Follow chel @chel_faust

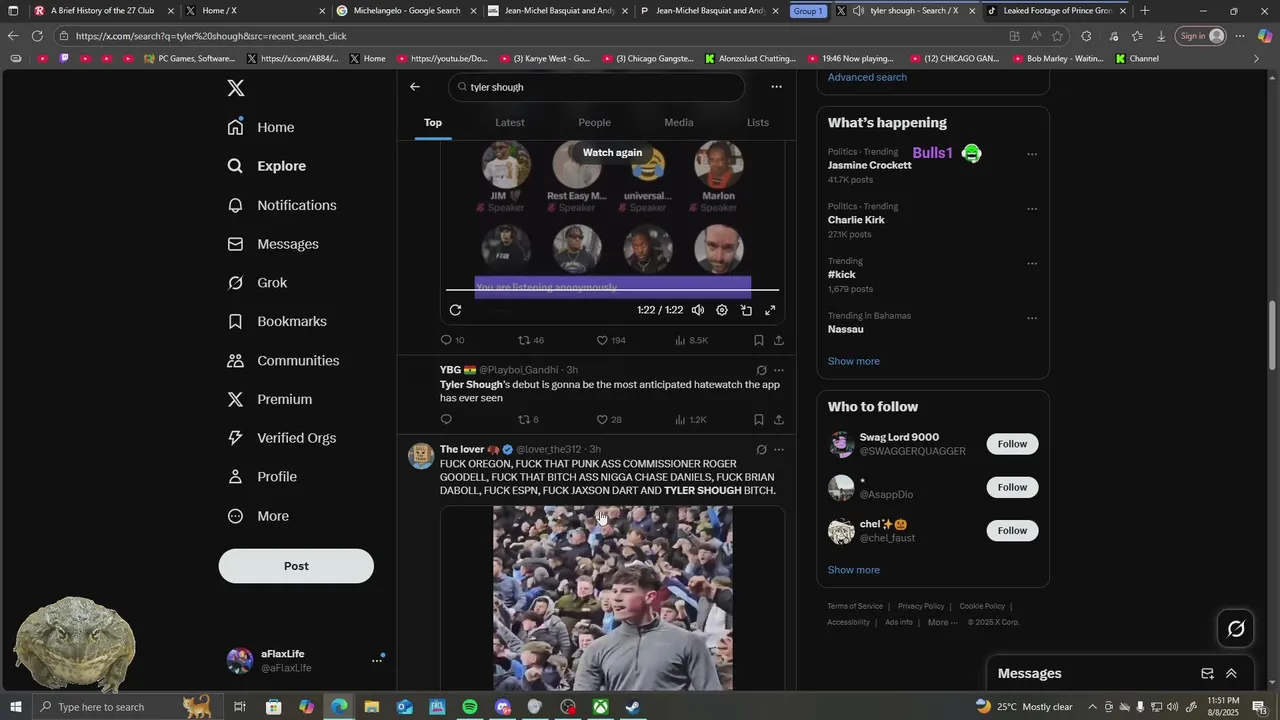[x=1012, y=530]
